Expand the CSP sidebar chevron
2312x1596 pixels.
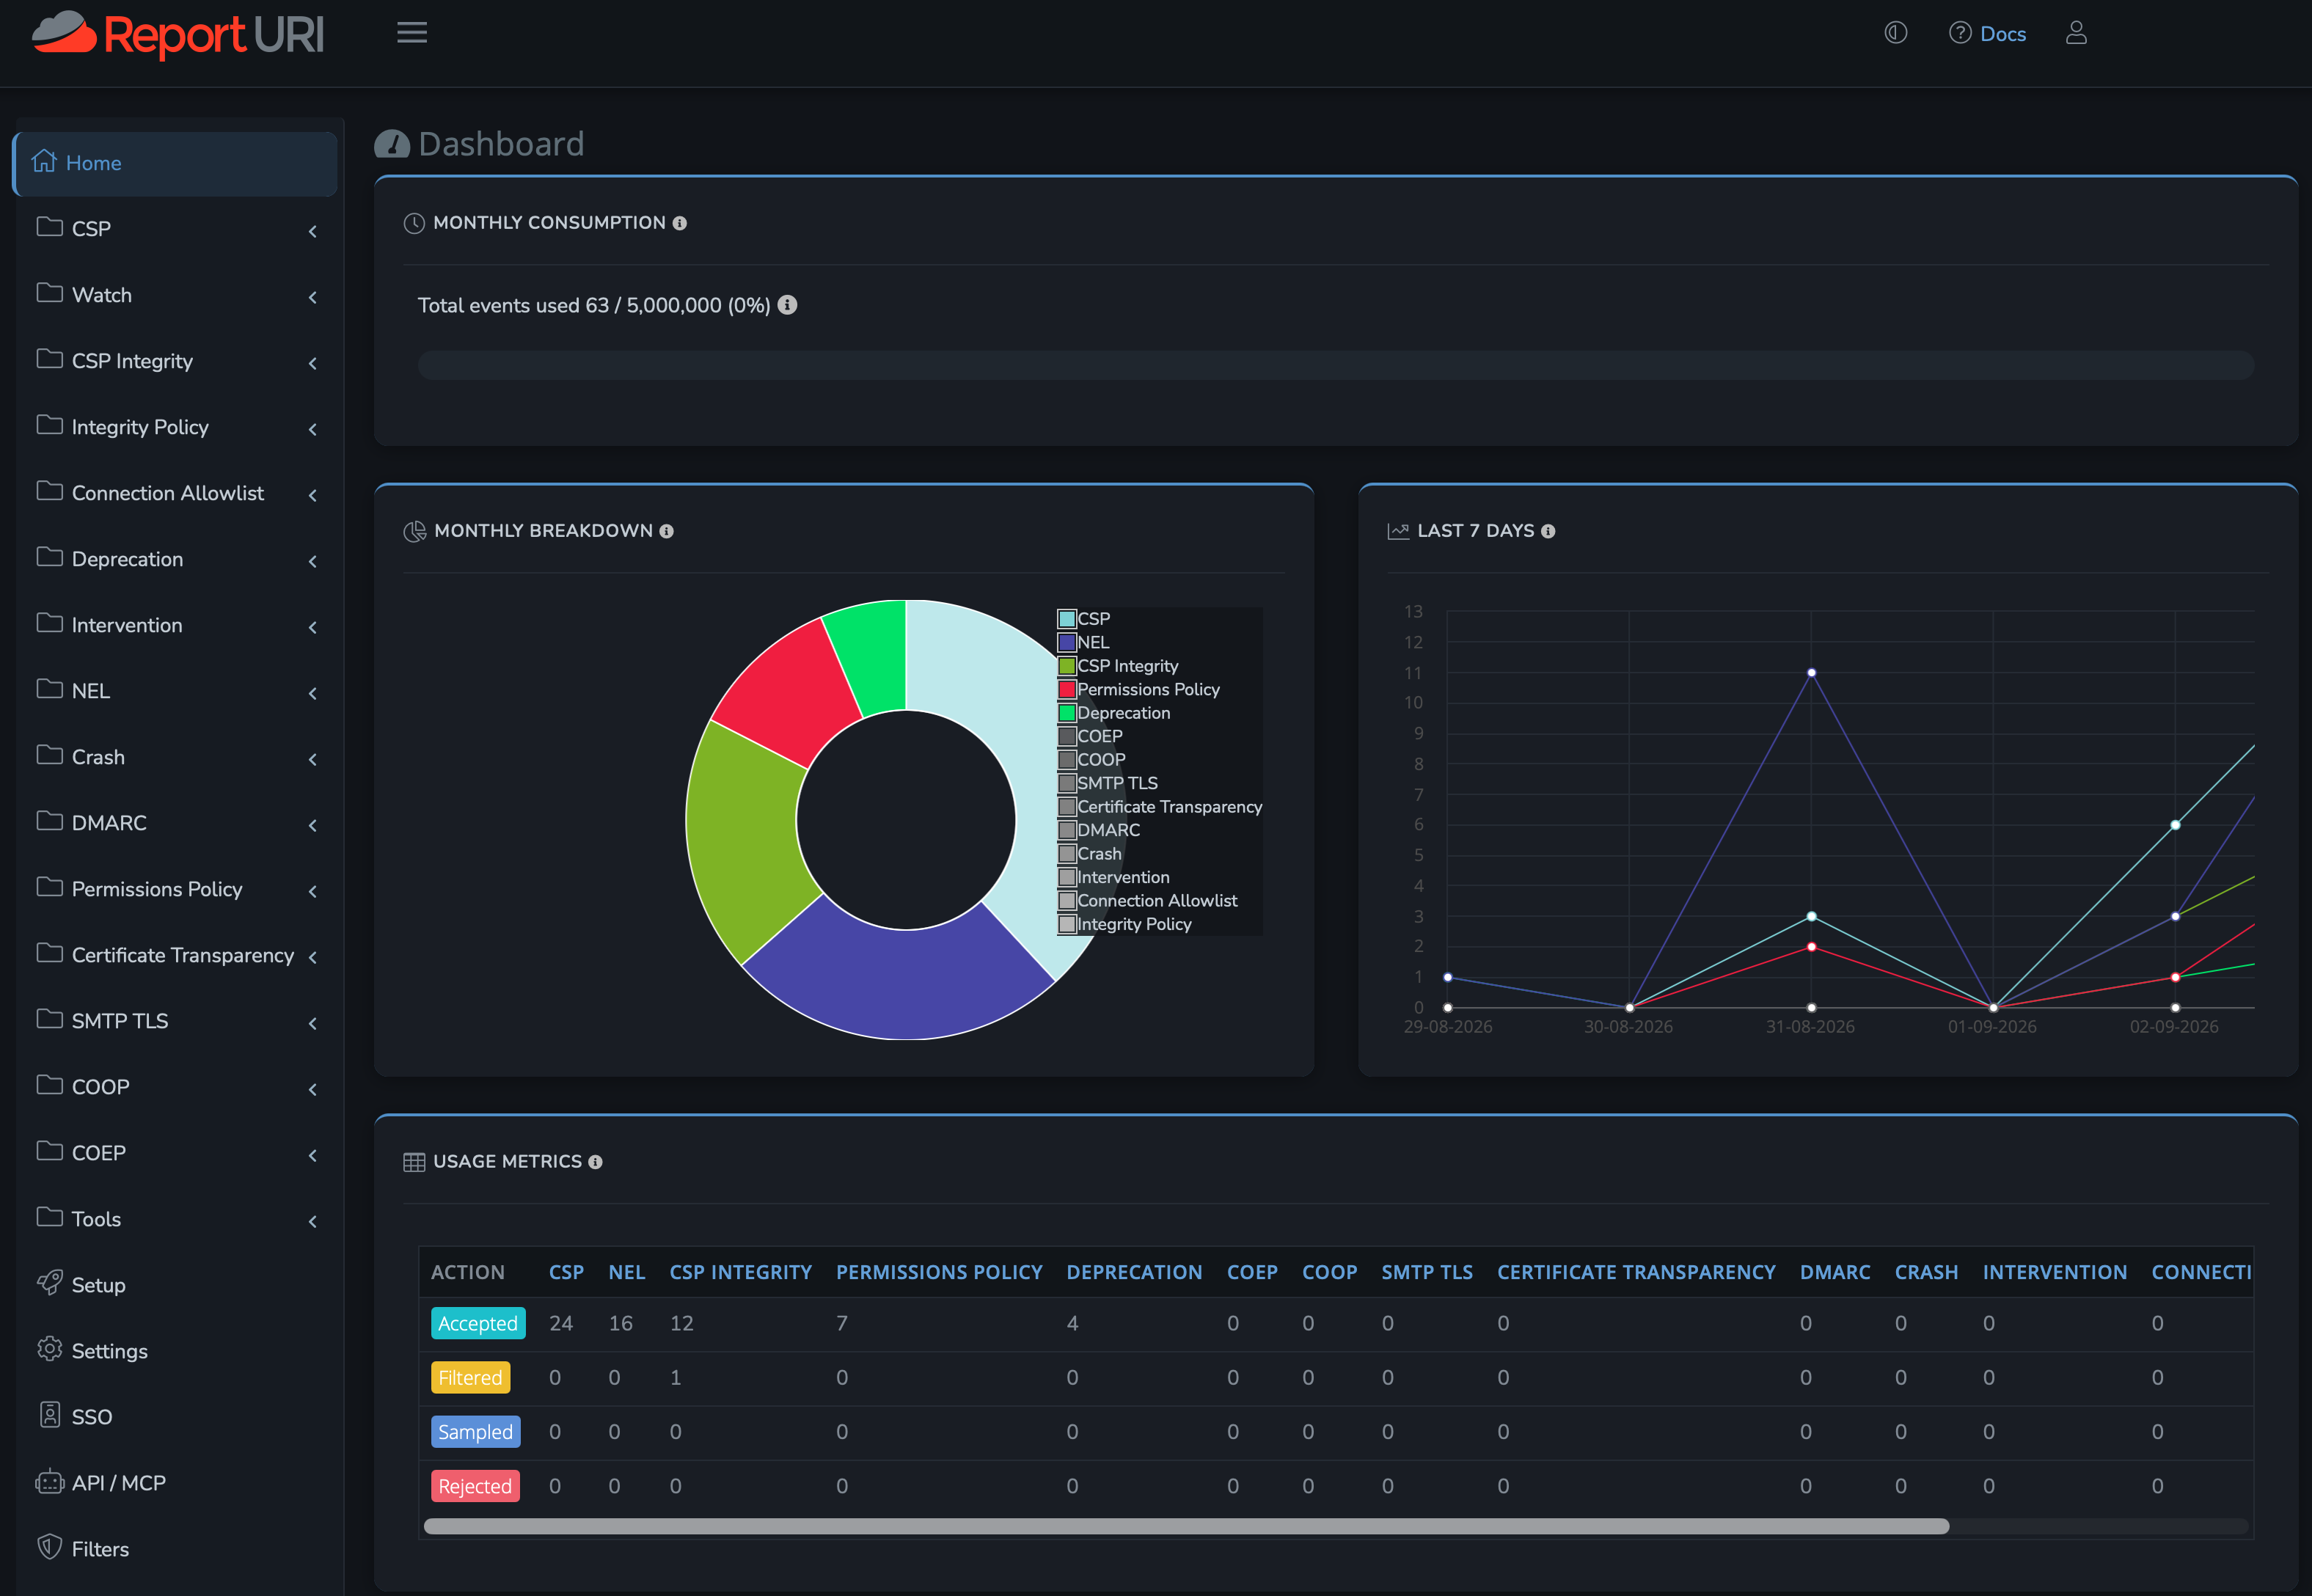tap(313, 231)
